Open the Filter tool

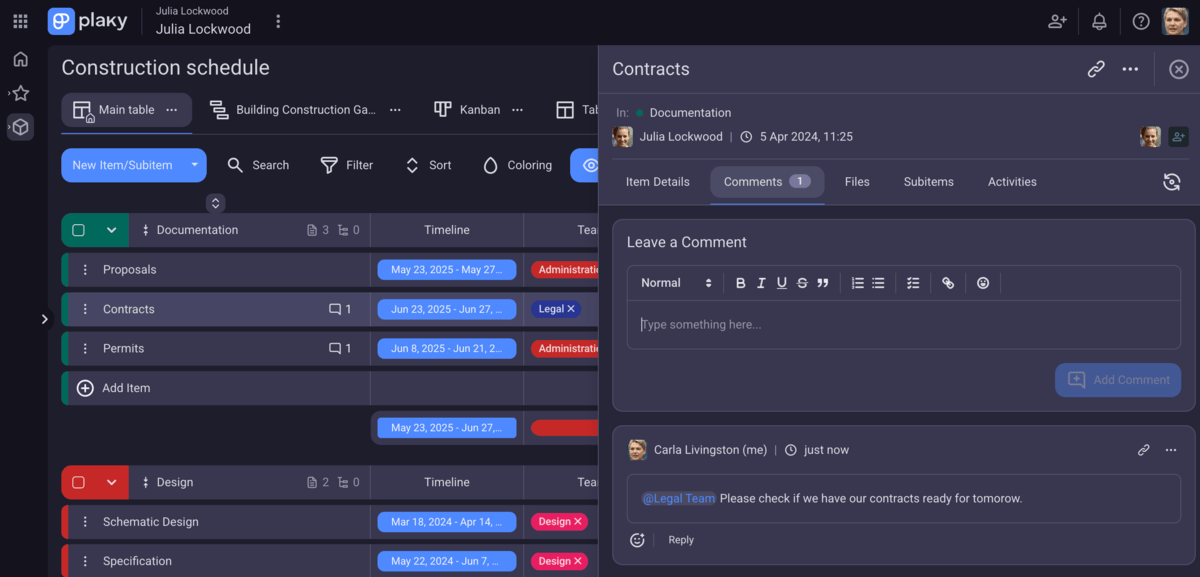click(346, 165)
